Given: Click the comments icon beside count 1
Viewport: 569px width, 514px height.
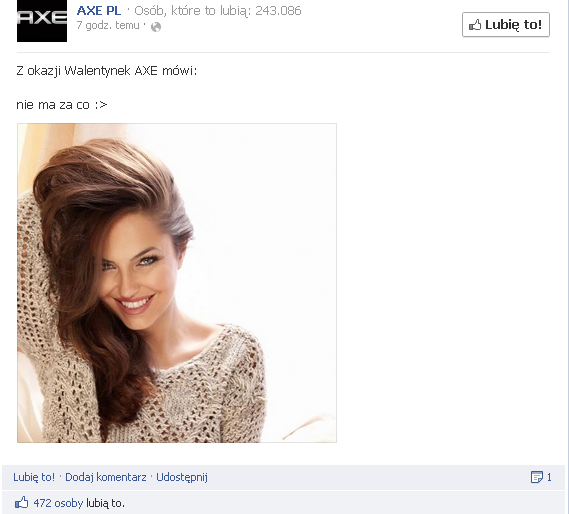Looking at the screenshot, I should tap(537, 477).
